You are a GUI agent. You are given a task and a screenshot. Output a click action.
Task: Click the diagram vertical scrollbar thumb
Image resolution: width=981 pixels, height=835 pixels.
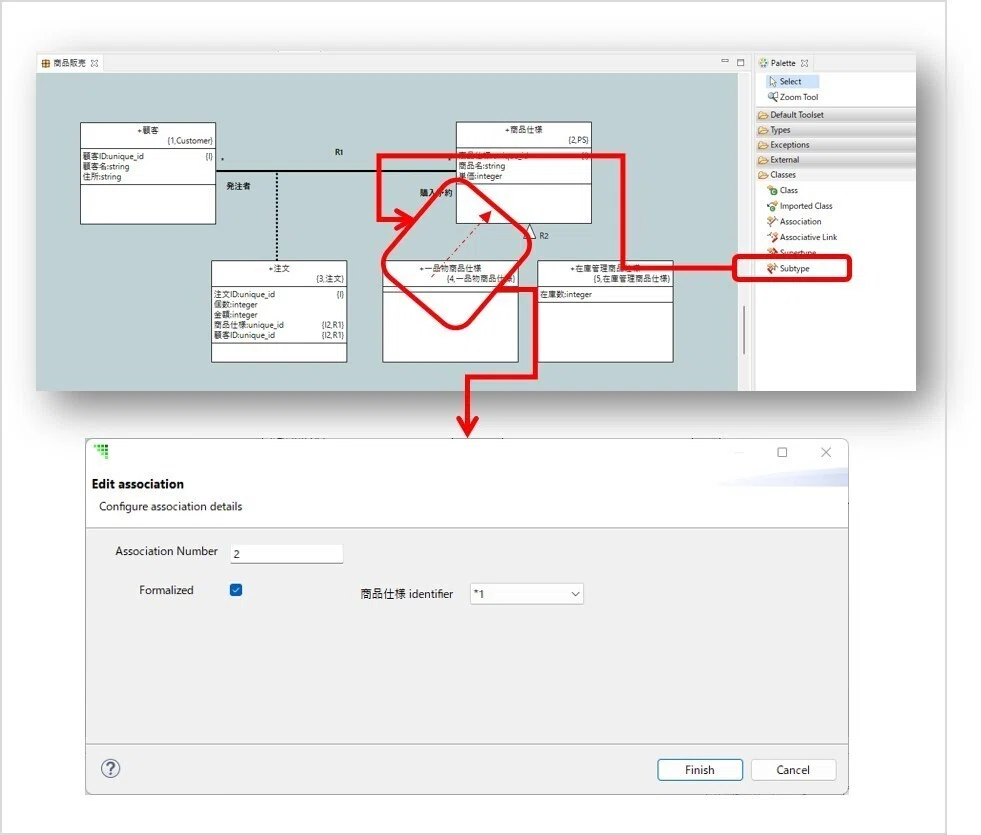(x=744, y=330)
